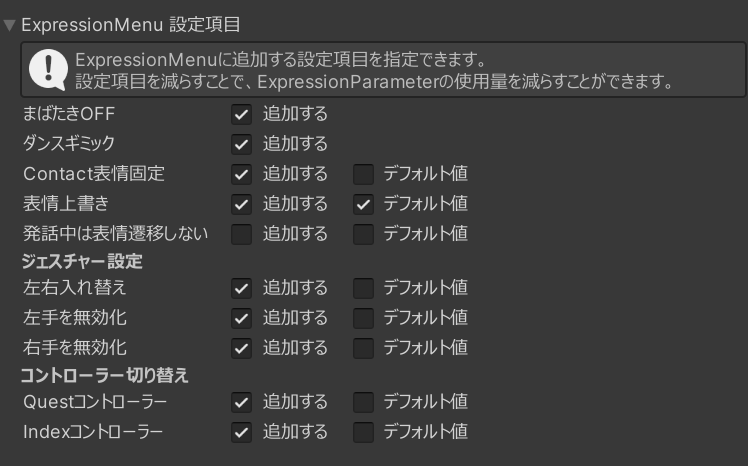Enable 追加する for 発話中は表情遷移しない
This screenshot has height=466, width=748.
pyautogui.click(x=241, y=234)
